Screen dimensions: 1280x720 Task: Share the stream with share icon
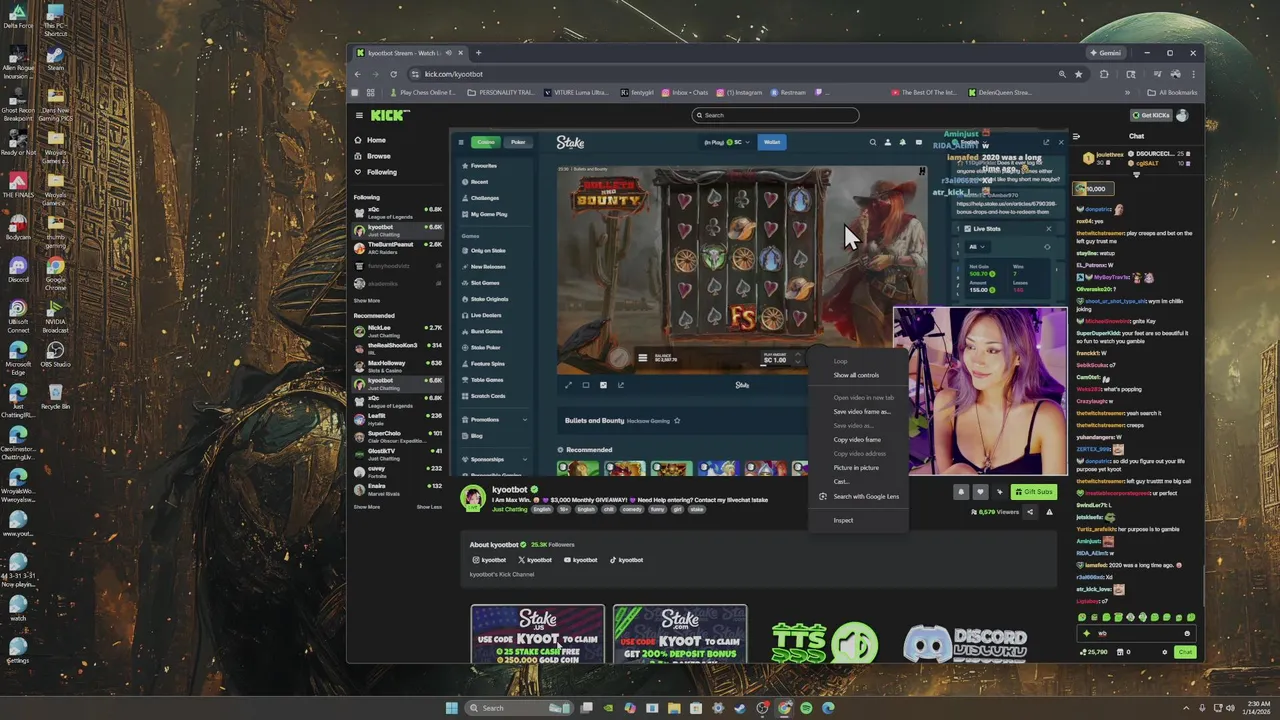1030,512
